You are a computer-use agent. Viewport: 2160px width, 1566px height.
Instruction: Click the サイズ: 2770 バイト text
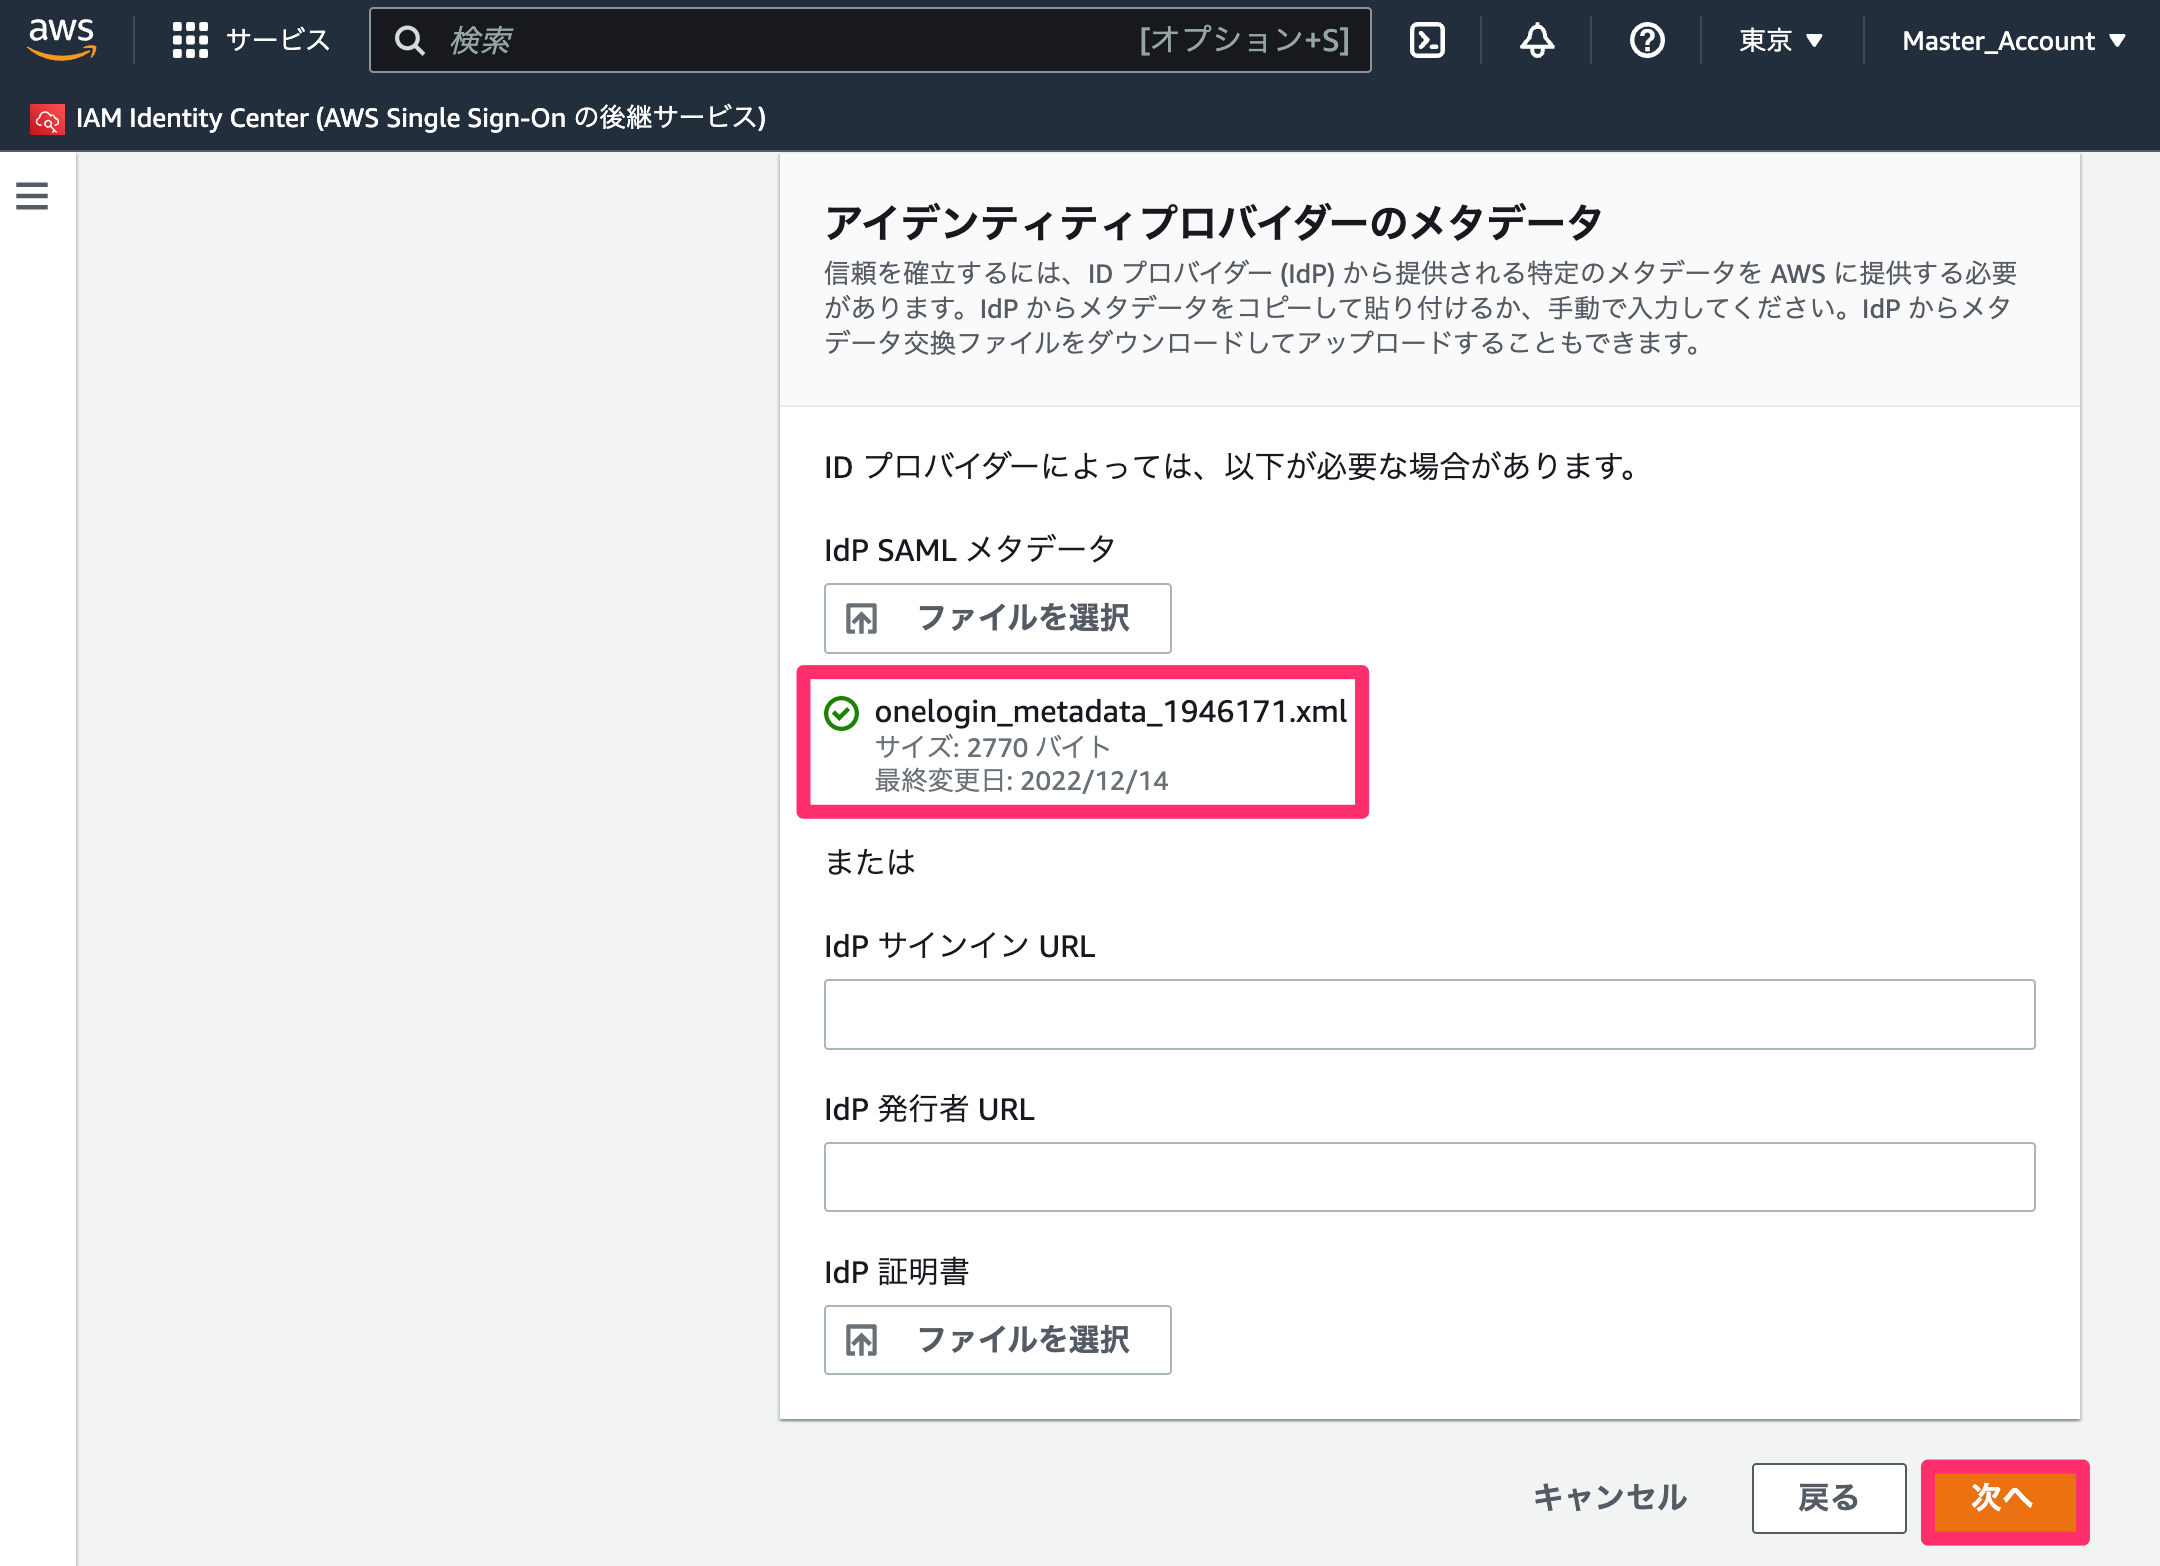point(992,747)
